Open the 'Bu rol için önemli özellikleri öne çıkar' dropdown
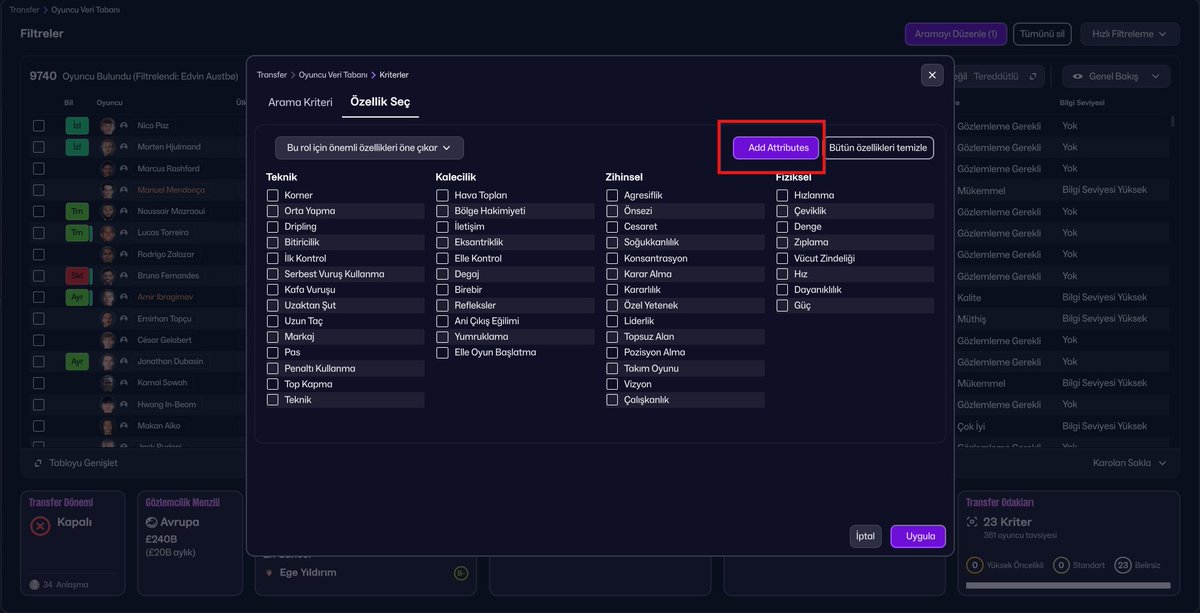1200x613 pixels. click(x=369, y=148)
